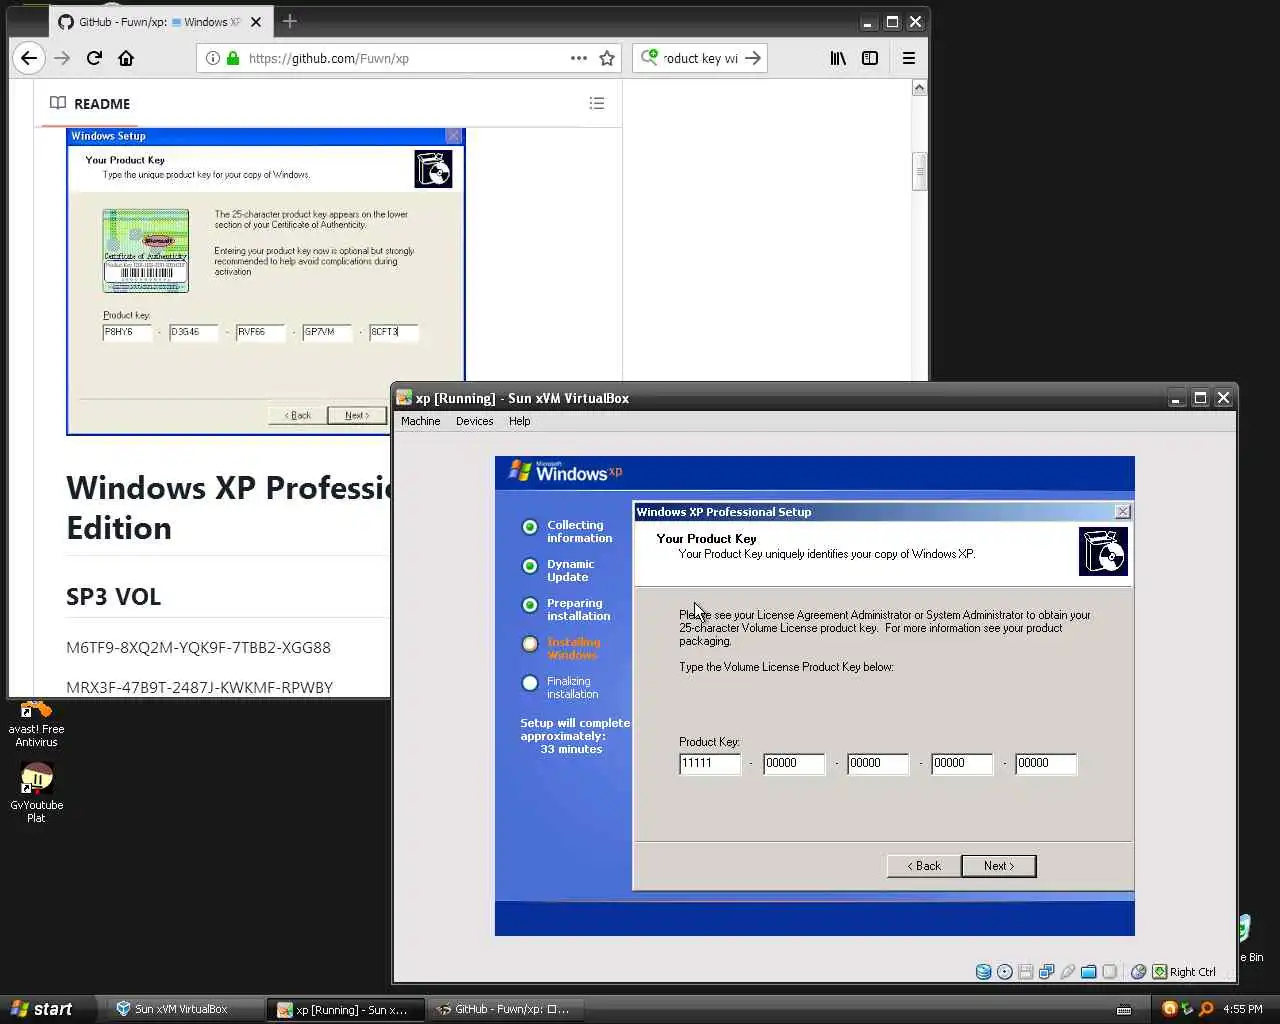Click fourth product key field in setup

tap(962, 763)
